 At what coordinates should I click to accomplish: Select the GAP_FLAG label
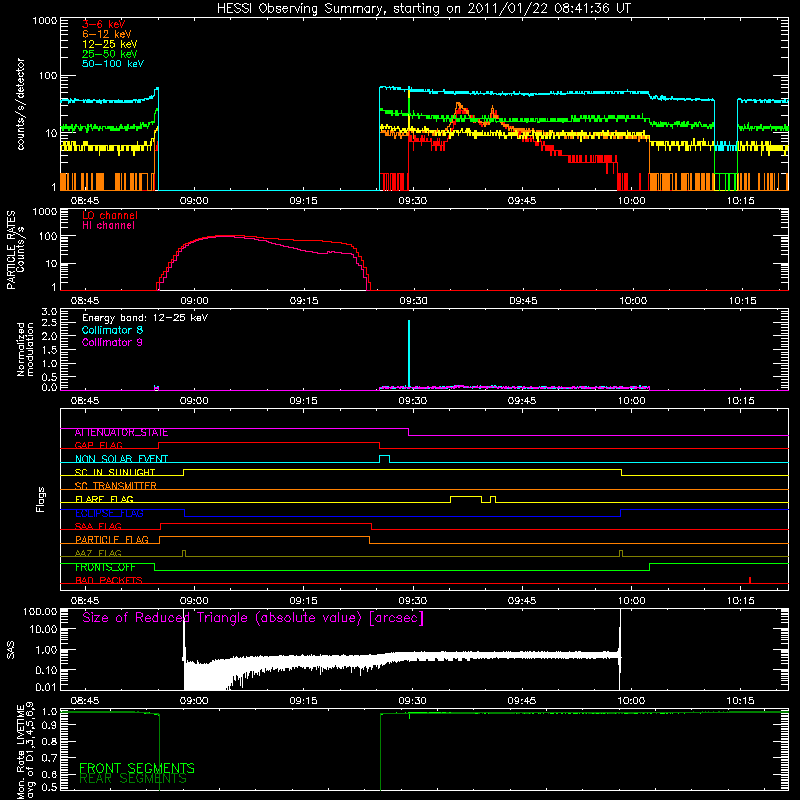98,445
